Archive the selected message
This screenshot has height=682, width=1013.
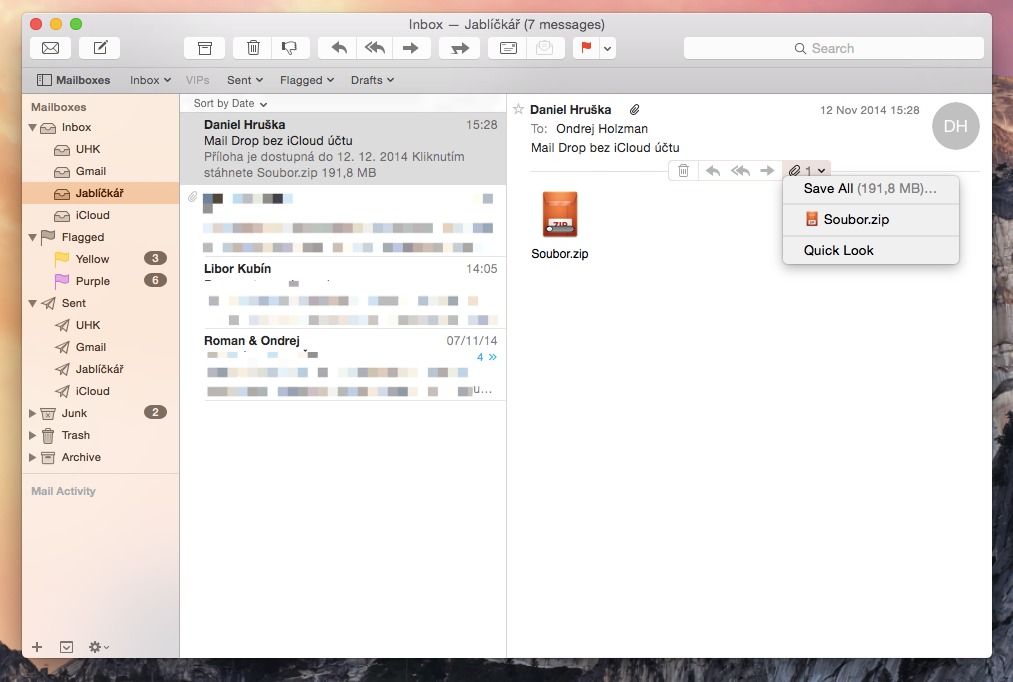point(204,47)
